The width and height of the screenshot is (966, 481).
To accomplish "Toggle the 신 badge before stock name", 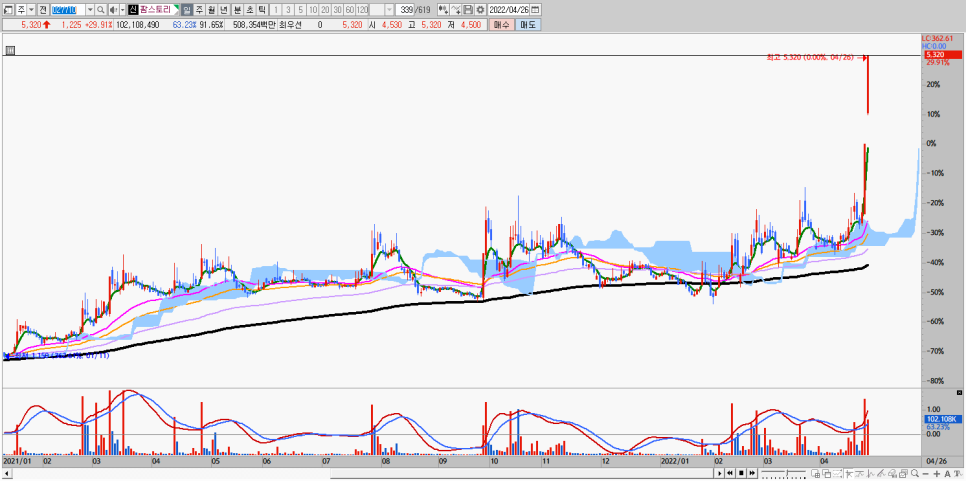I will coord(133,10).
